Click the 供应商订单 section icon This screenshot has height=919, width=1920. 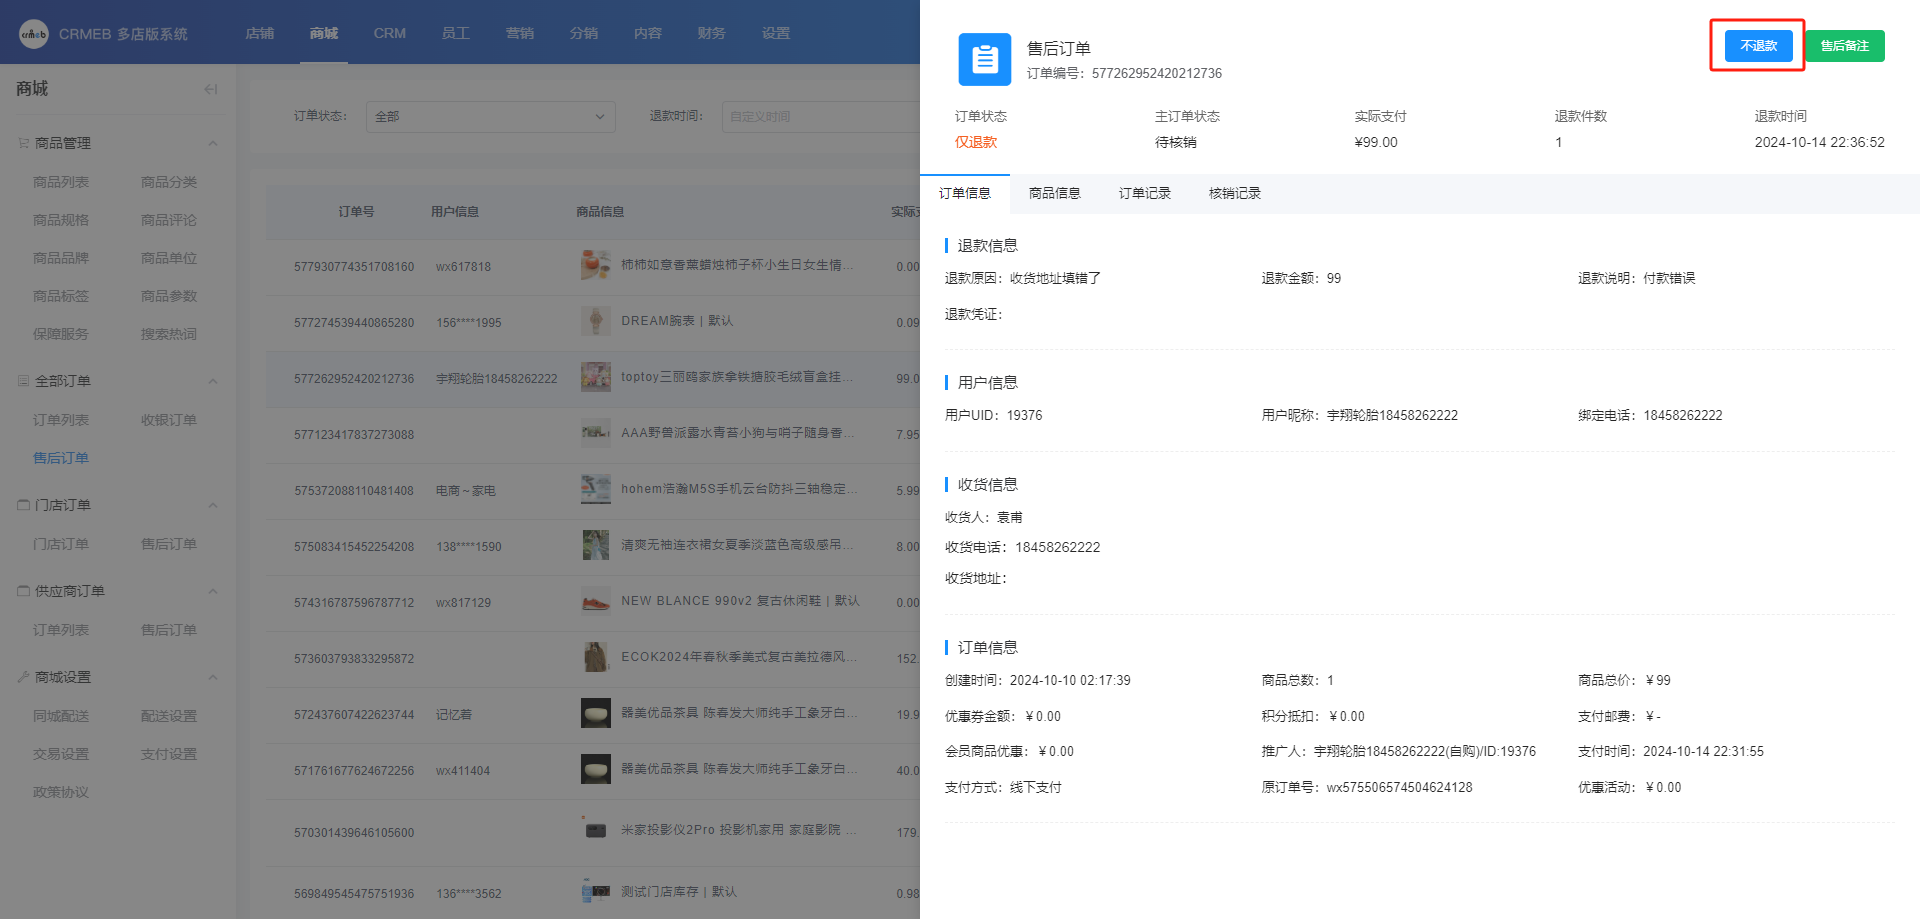click(23, 591)
